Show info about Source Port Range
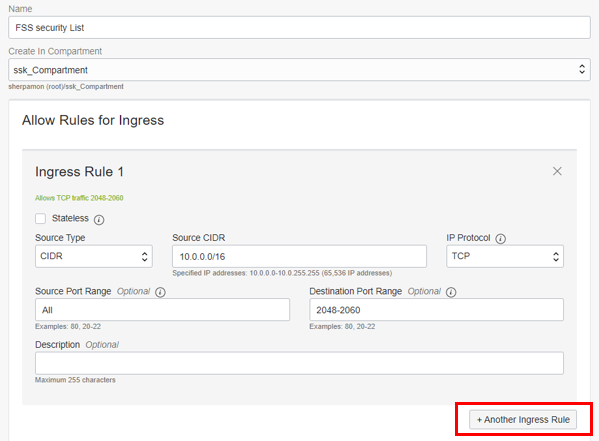The width and height of the screenshot is (599, 441). pyautogui.click(x=160, y=292)
